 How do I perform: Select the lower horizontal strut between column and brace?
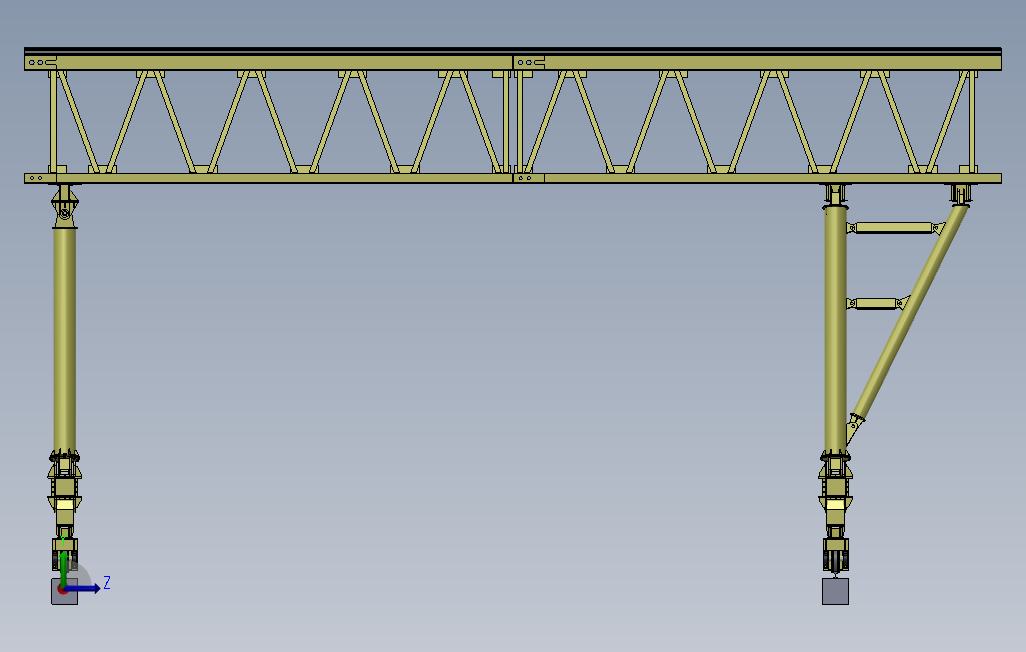pyautogui.click(x=876, y=303)
